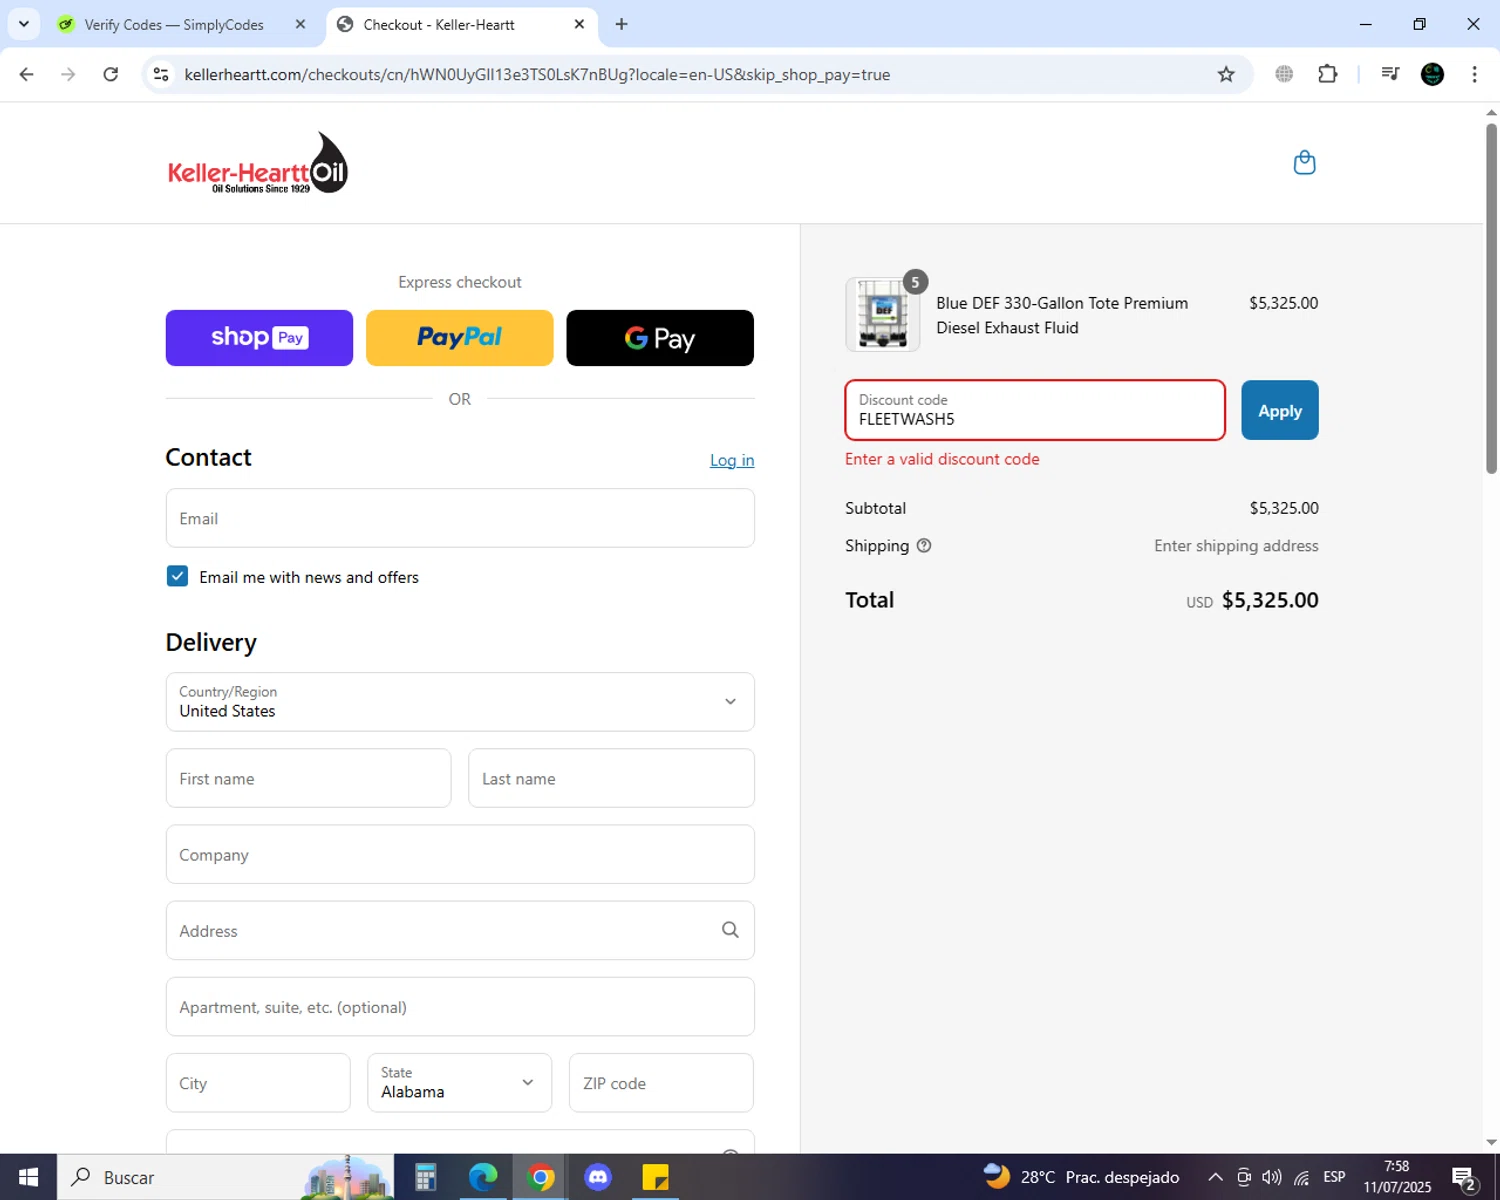Reload the checkout page
Screen dimensions: 1500x1200
point(111,74)
